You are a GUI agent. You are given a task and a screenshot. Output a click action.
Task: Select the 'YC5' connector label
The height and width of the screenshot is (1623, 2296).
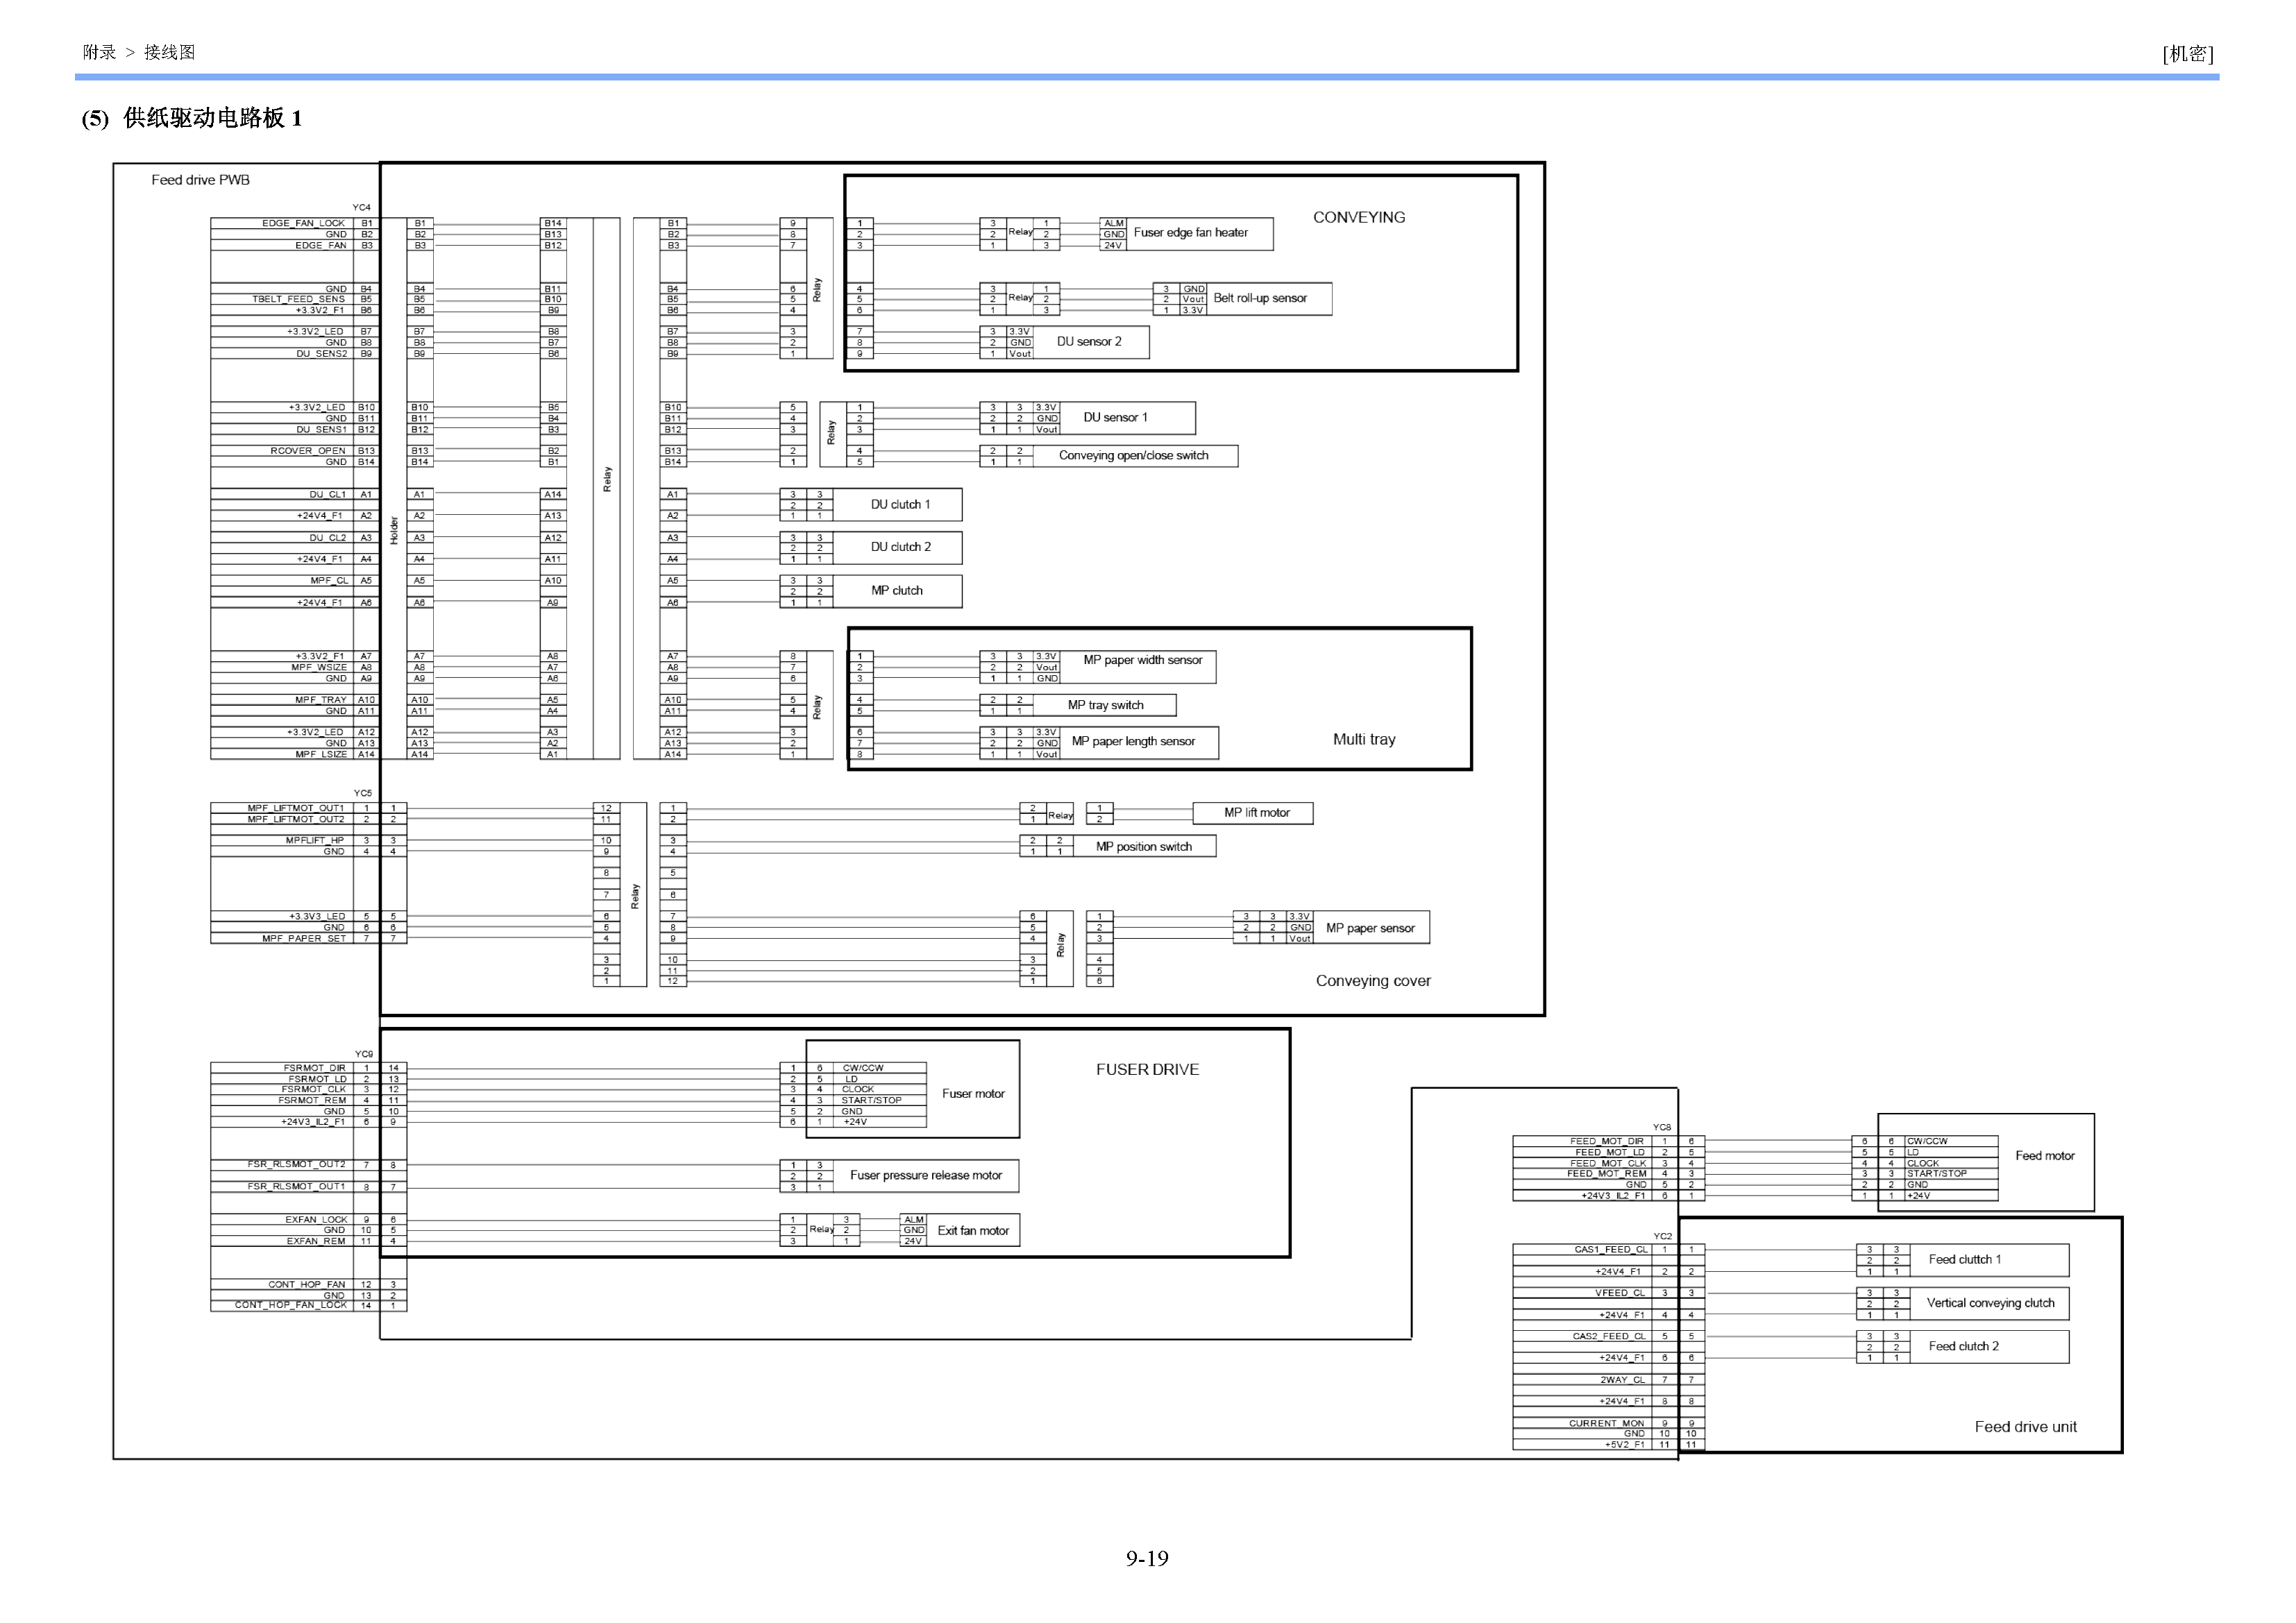click(x=363, y=793)
